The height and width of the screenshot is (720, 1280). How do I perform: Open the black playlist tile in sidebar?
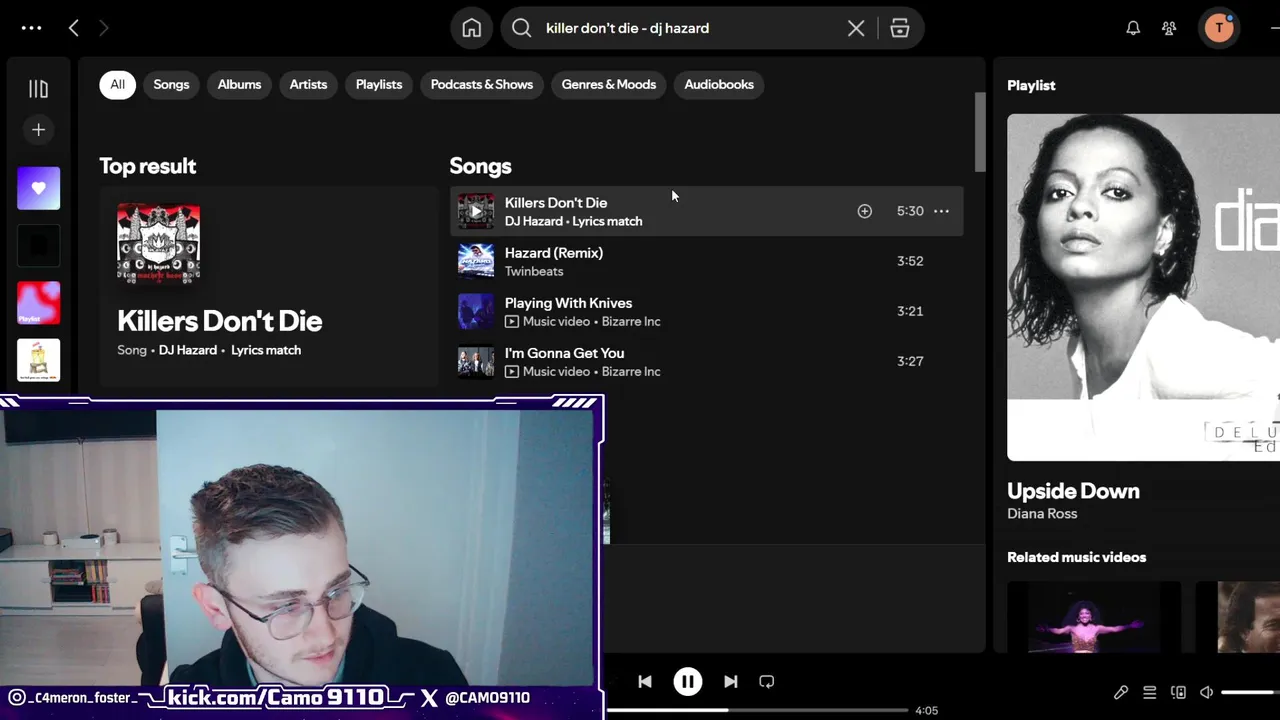pos(38,245)
